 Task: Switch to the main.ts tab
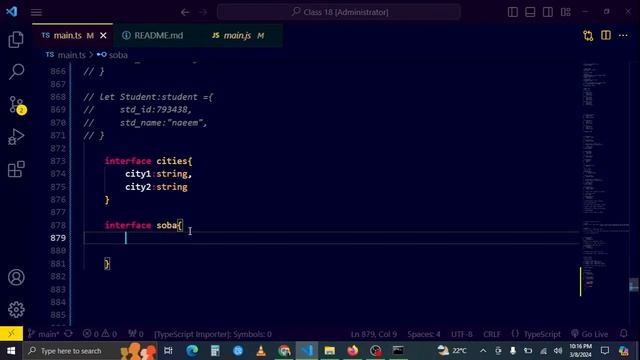click(x=67, y=36)
